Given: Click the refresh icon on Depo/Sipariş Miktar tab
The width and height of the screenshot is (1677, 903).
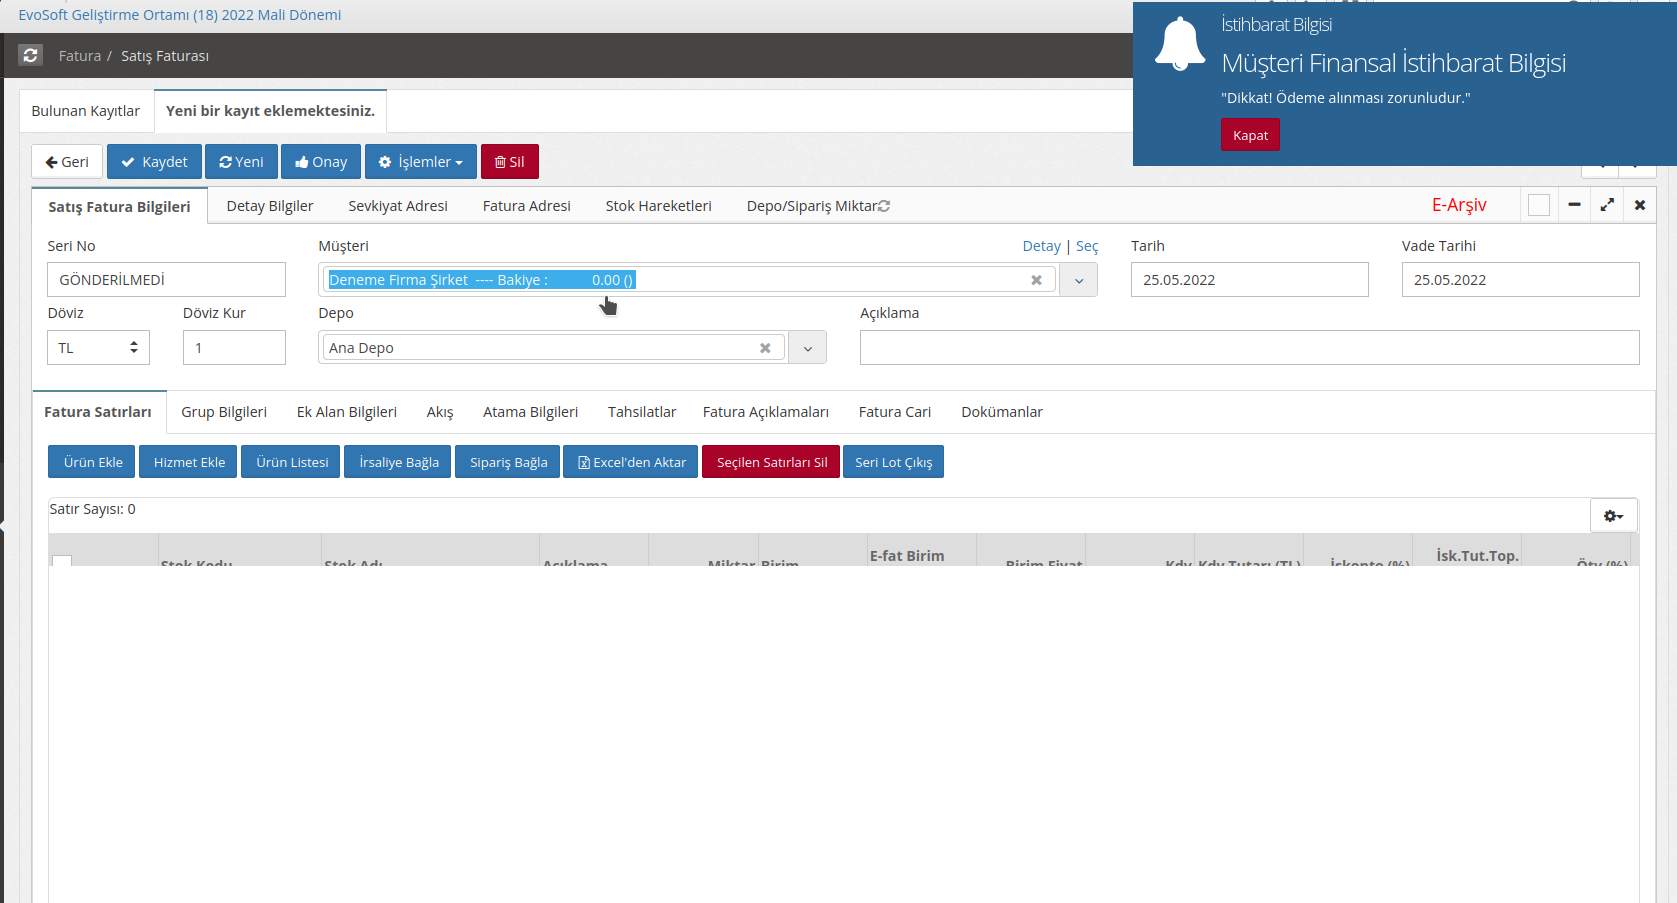Looking at the screenshot, I should click(884, 206).
